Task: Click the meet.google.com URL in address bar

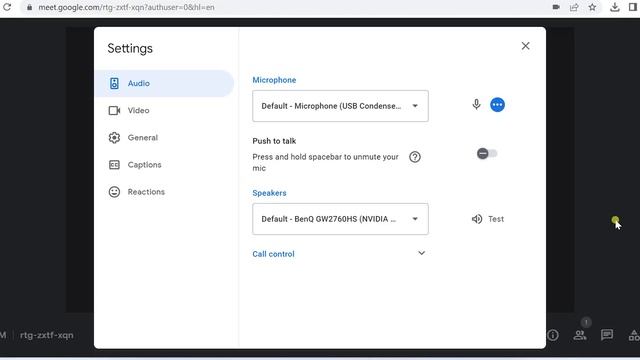Action: tap(126, 7)
